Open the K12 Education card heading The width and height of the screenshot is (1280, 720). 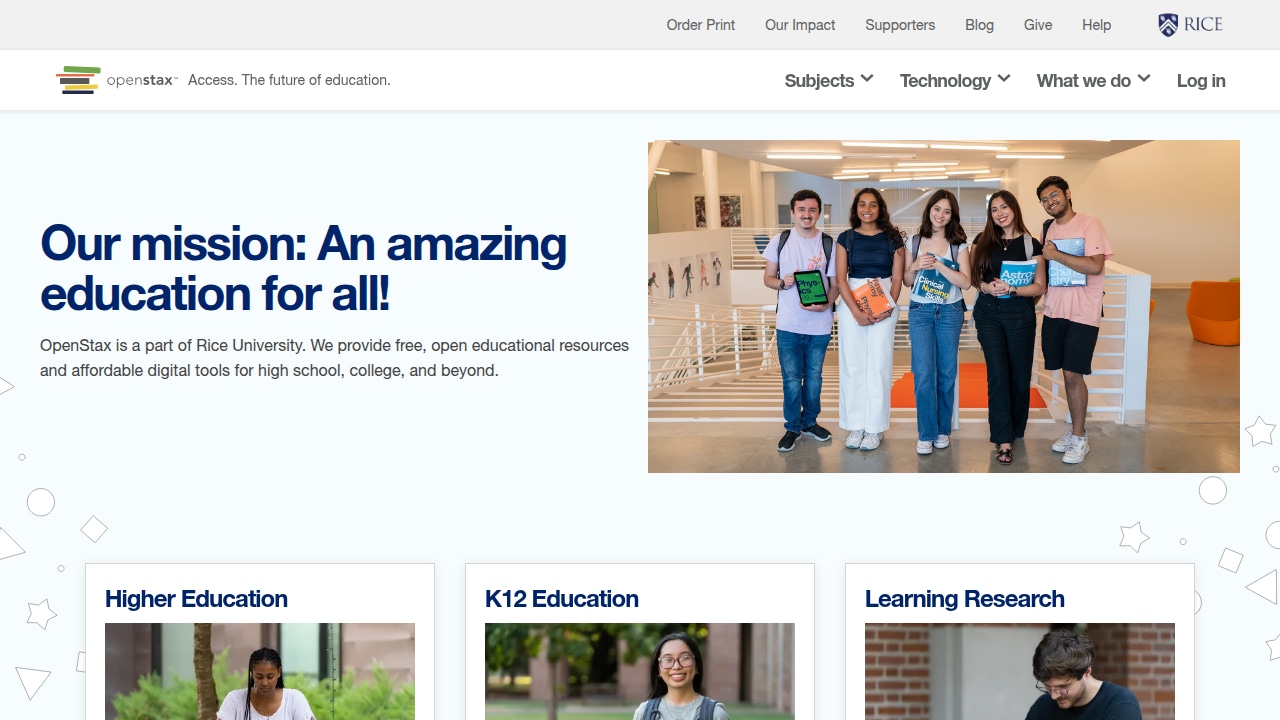click(x=562, y=598)
